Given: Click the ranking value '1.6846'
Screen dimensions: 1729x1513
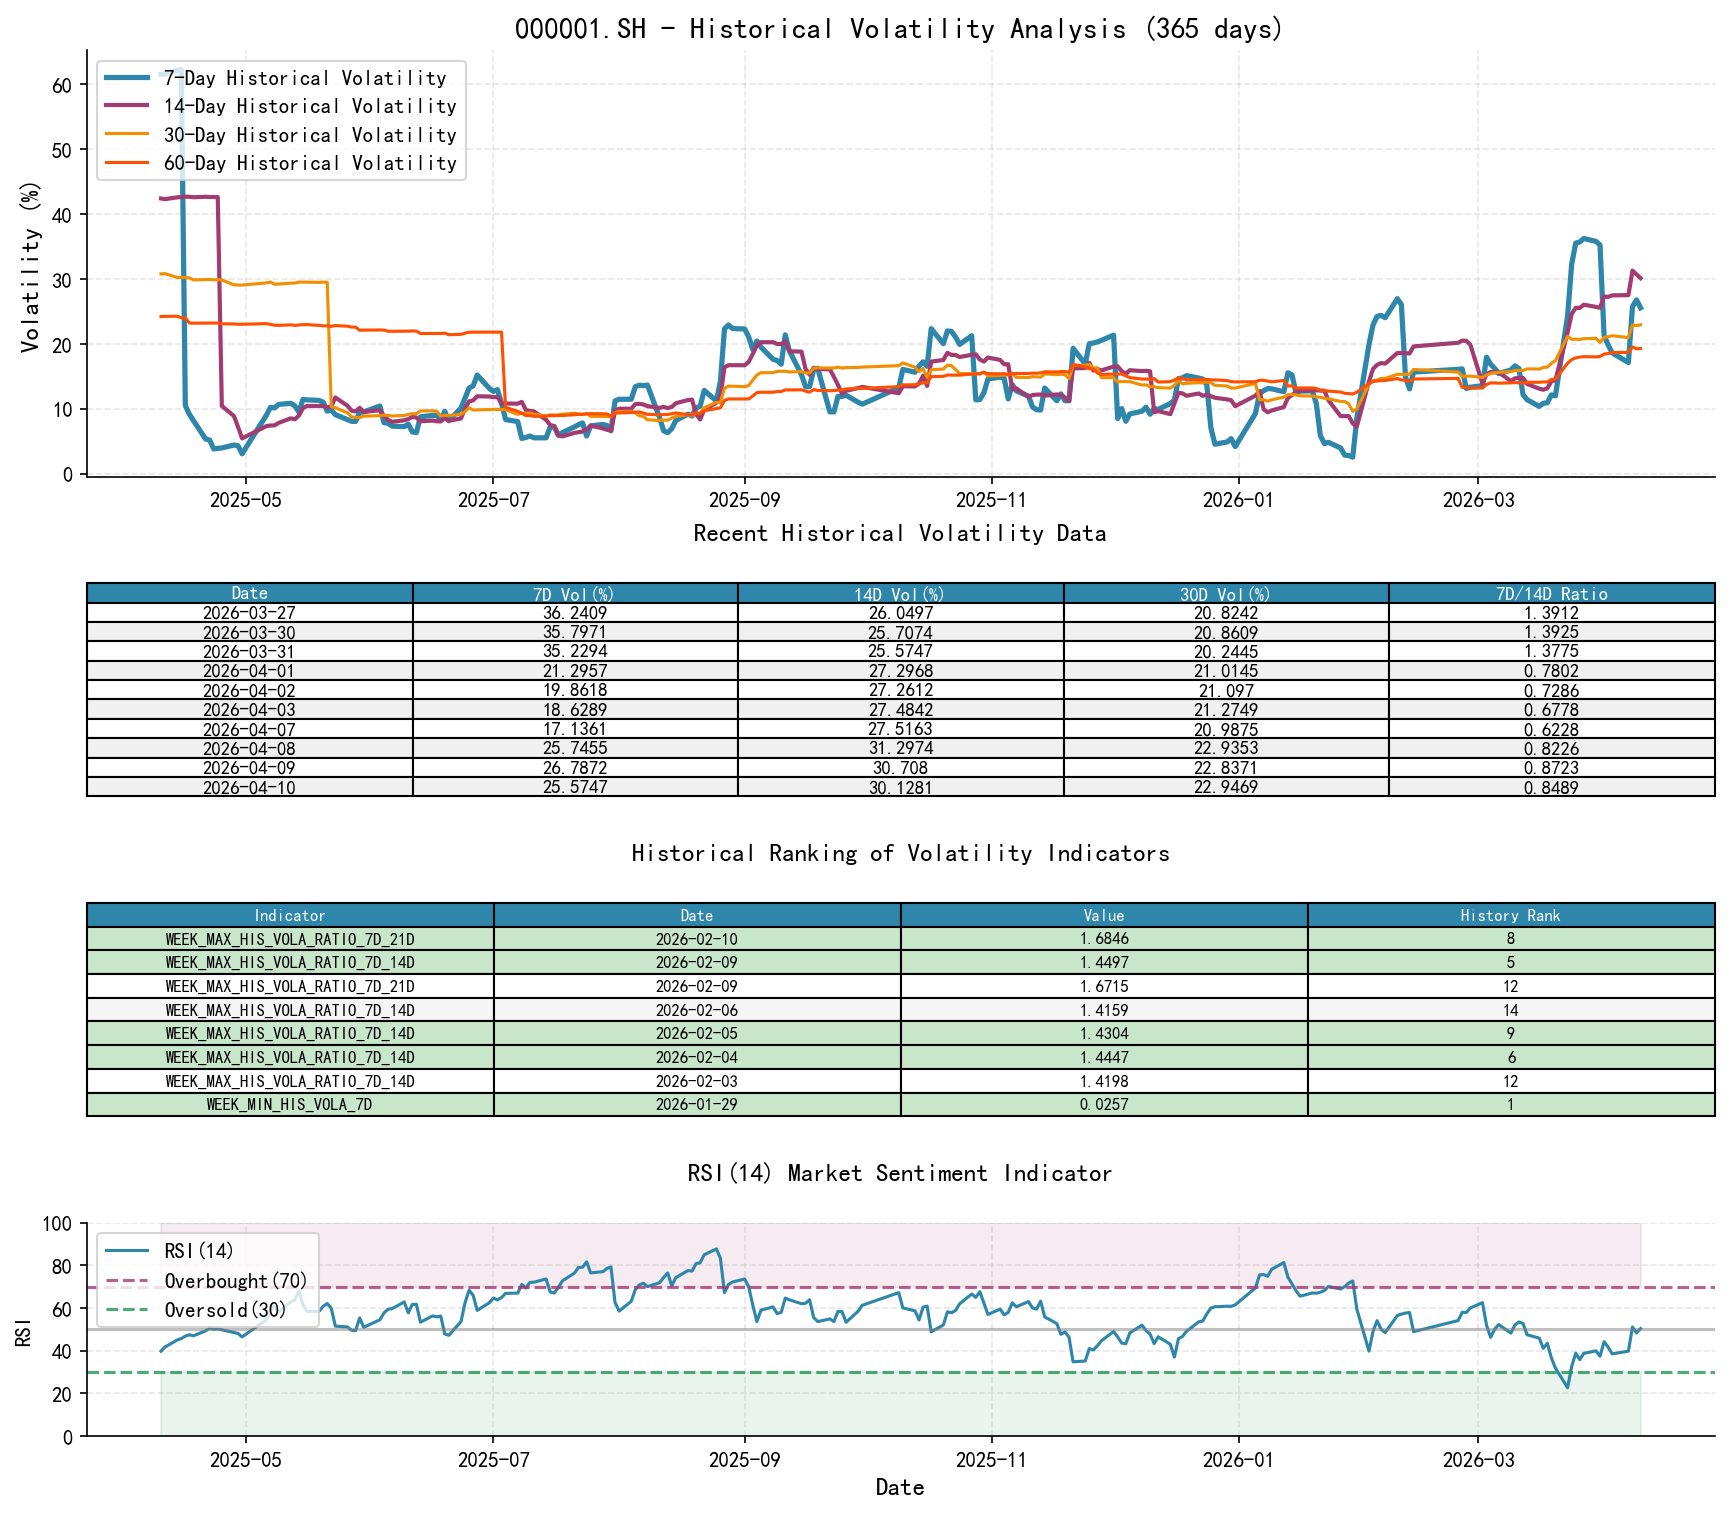Looking at the screenshot, I should (1104, 939).
